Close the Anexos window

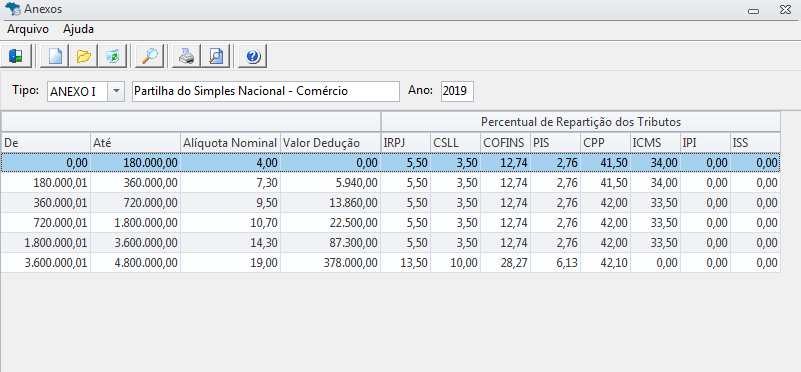point(785,9)
